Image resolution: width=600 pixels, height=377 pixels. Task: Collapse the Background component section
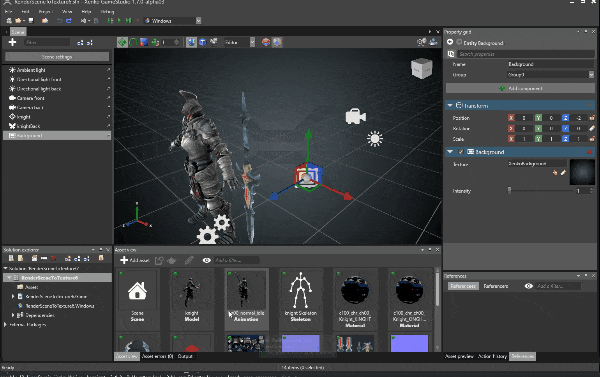click(x=450, y=152)
